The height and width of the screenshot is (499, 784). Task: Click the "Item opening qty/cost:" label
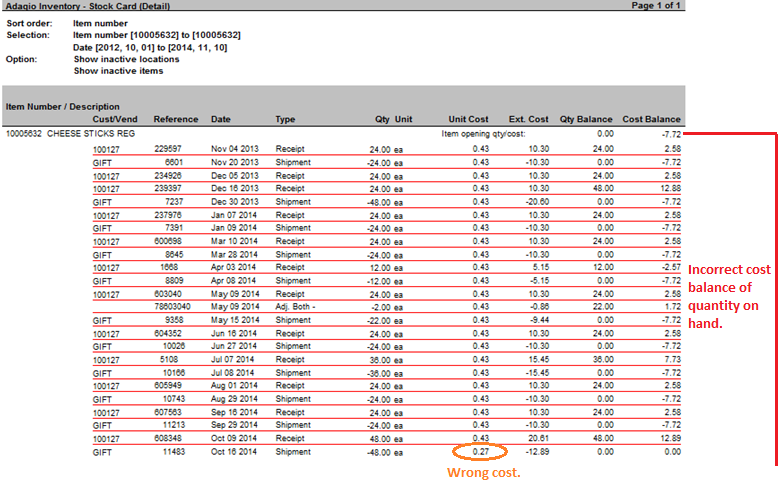pos(483,132)
